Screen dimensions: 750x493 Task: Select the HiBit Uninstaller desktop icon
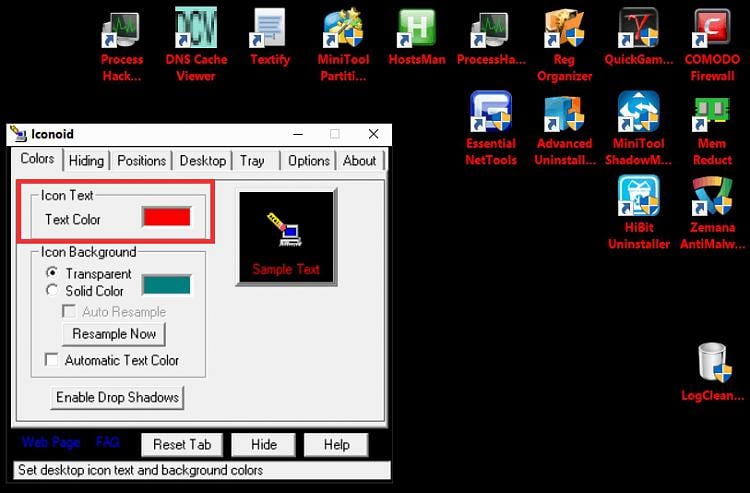(x=639, y=212)
